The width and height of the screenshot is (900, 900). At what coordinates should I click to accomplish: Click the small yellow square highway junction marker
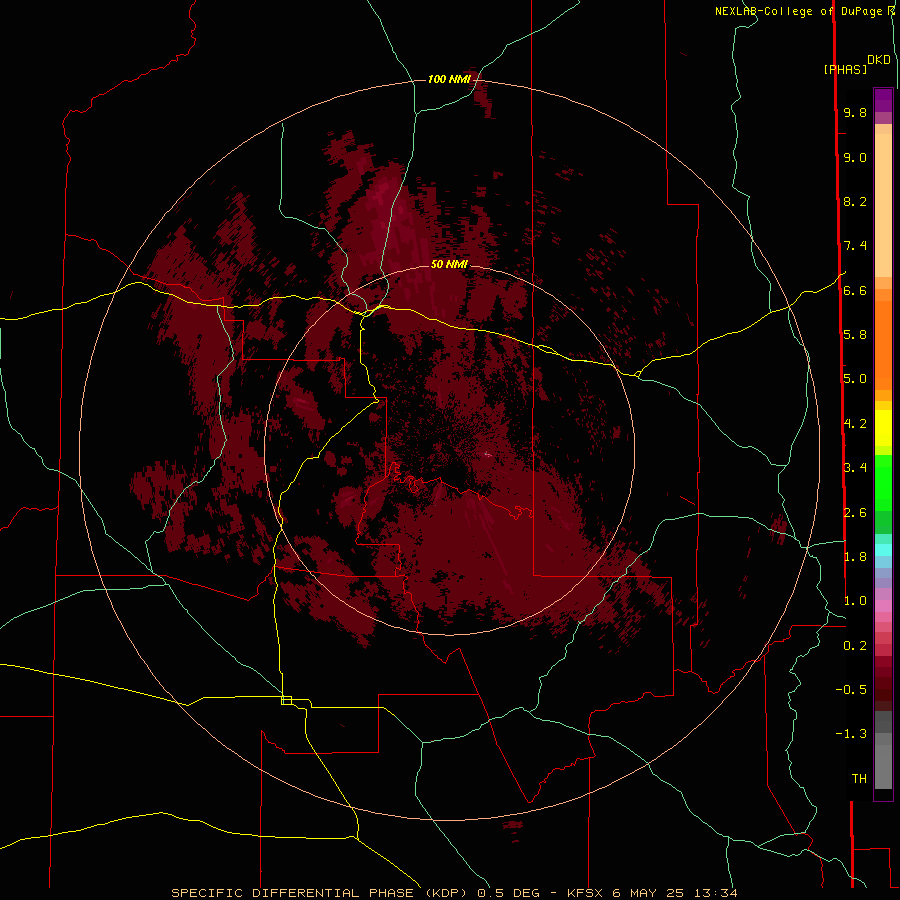(x=286, y=700)
